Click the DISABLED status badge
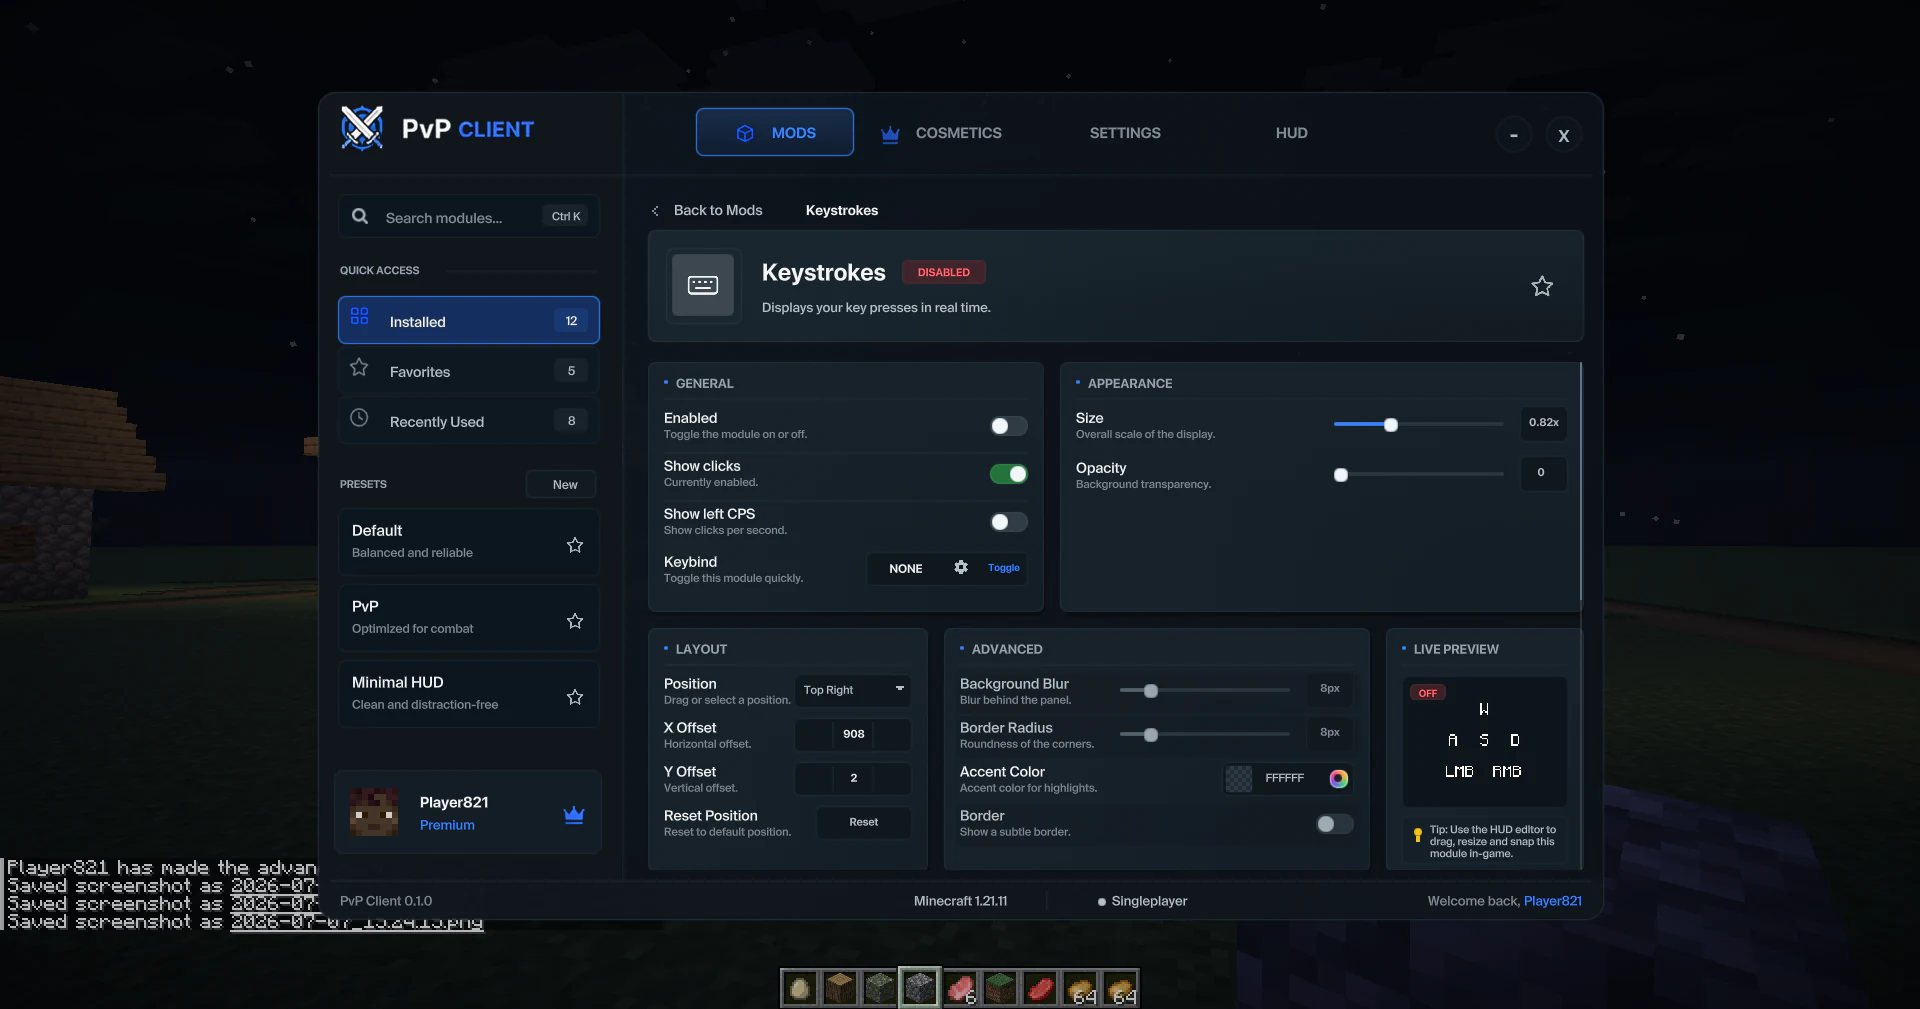The height and width of the screenshot is (1009, 1920). pos(944,272)
